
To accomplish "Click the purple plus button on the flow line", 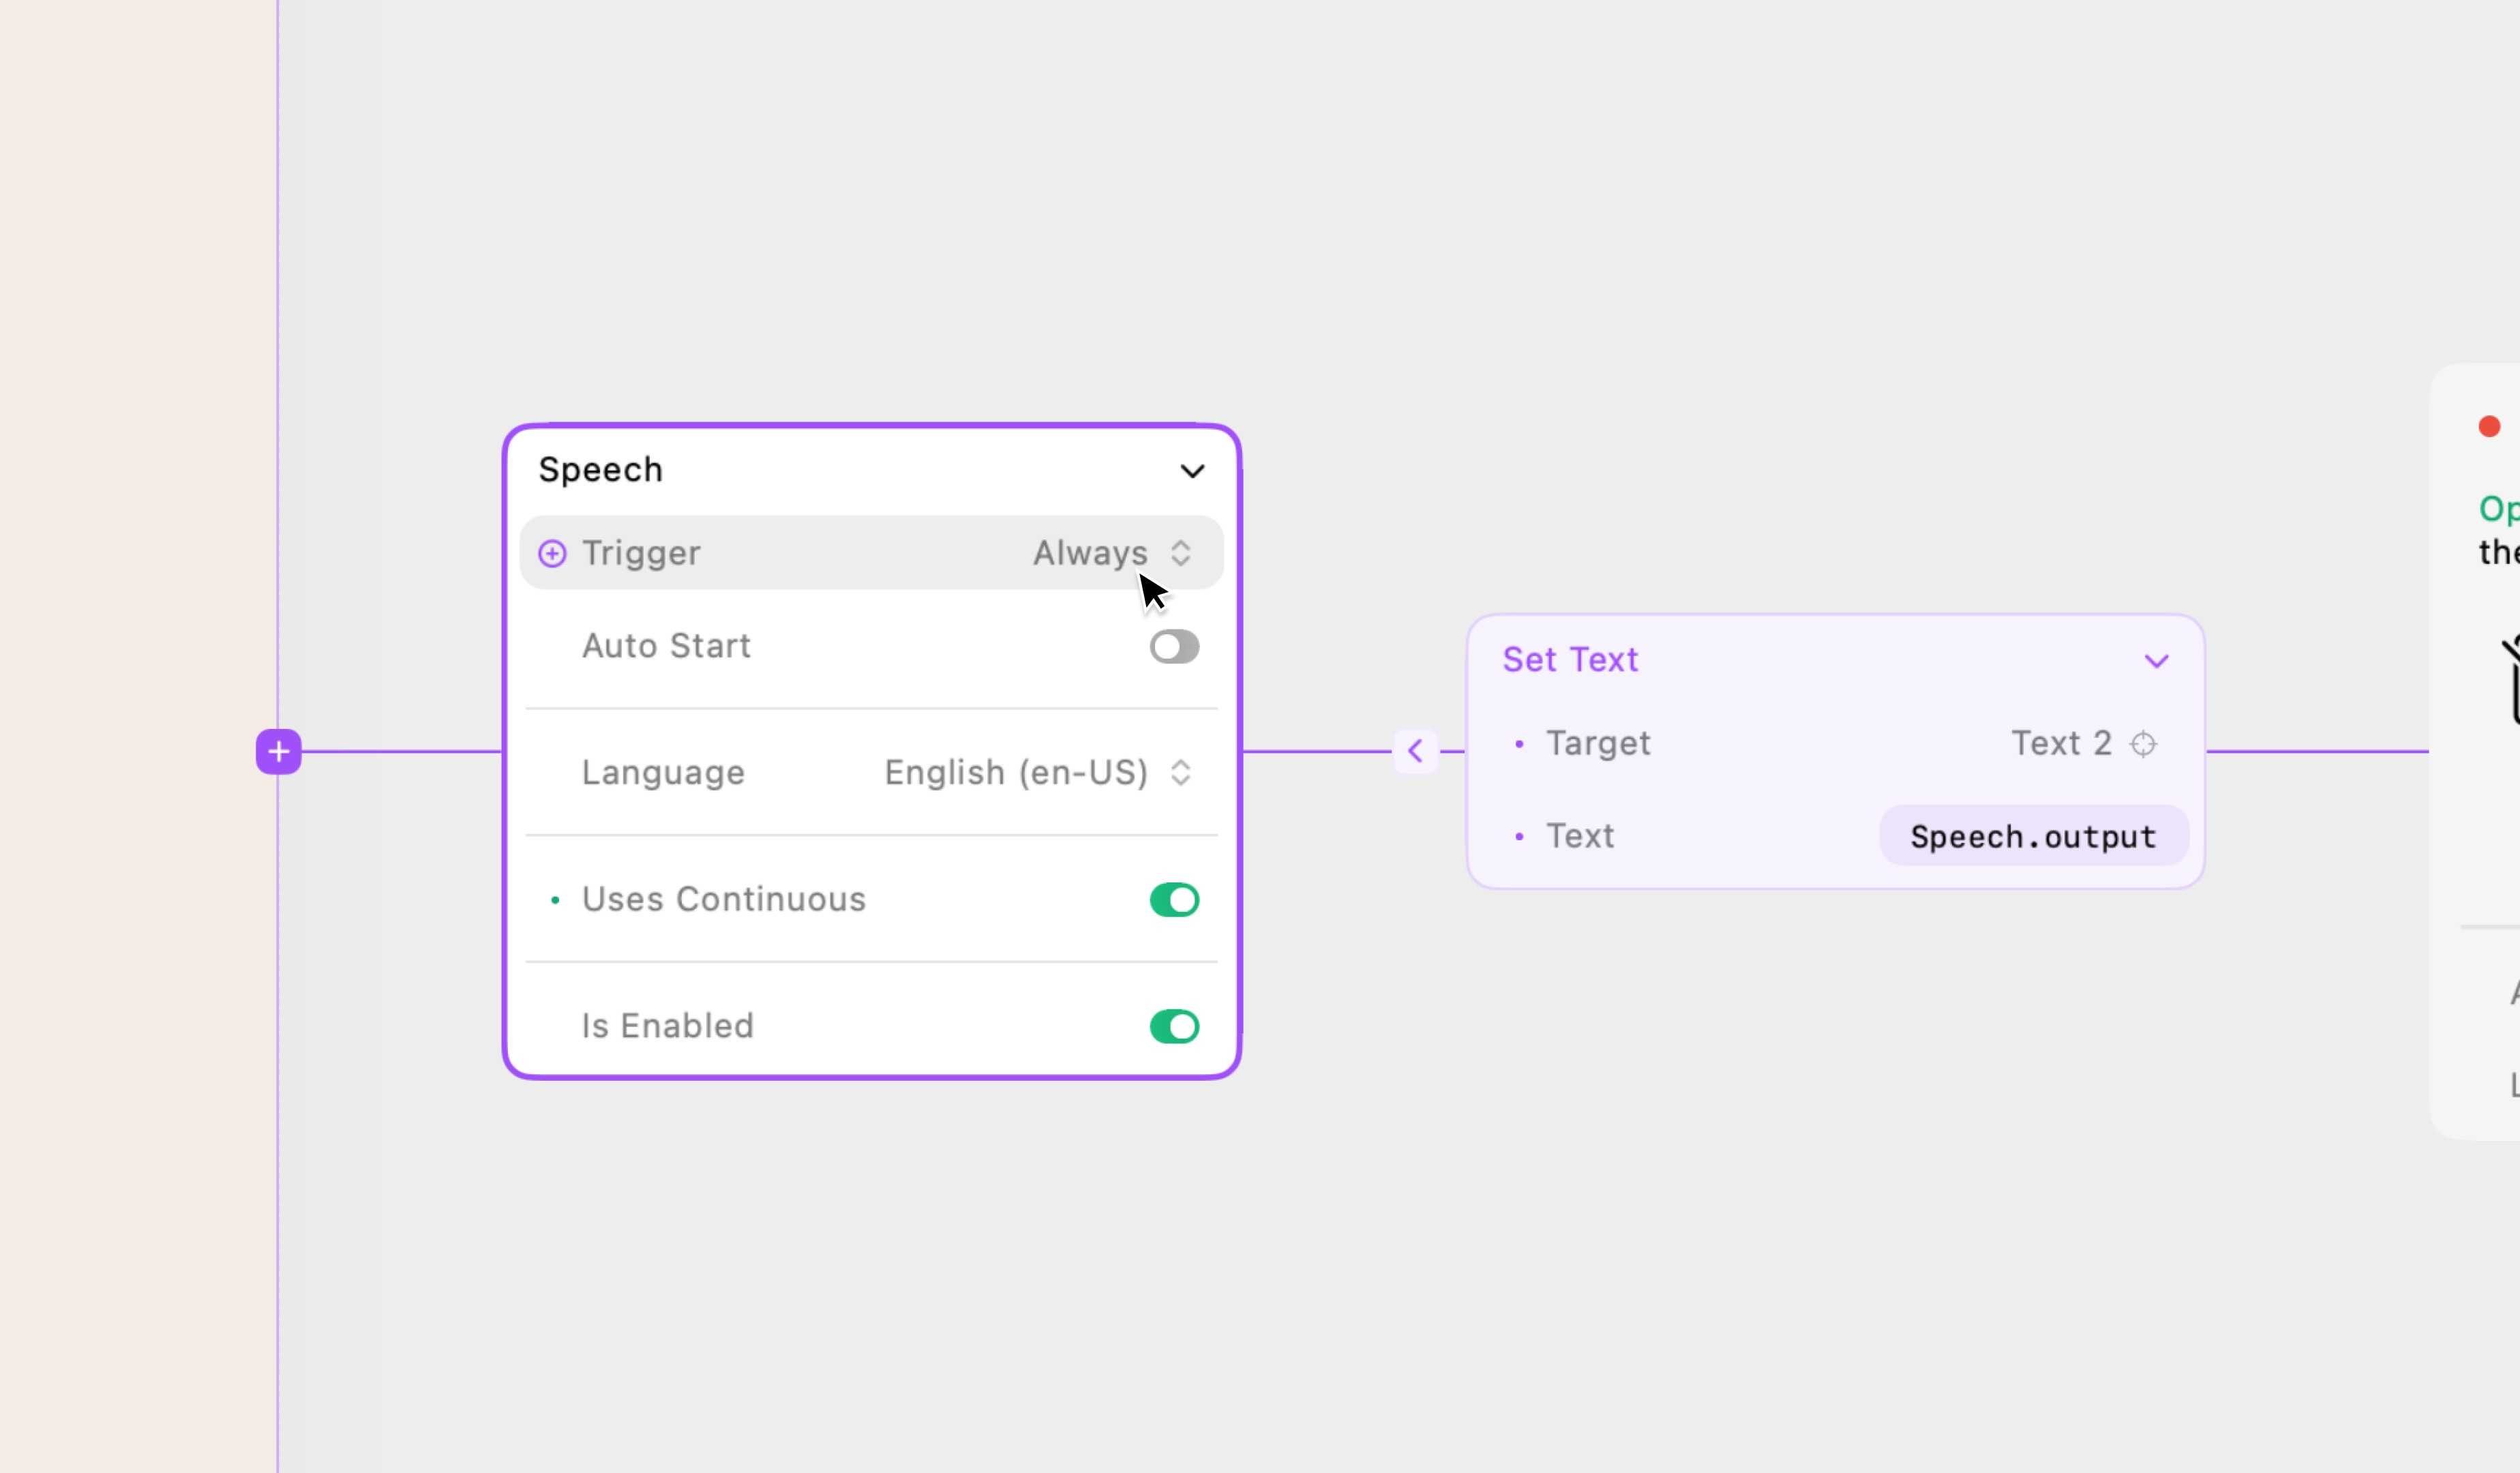I will coord(278,751).
